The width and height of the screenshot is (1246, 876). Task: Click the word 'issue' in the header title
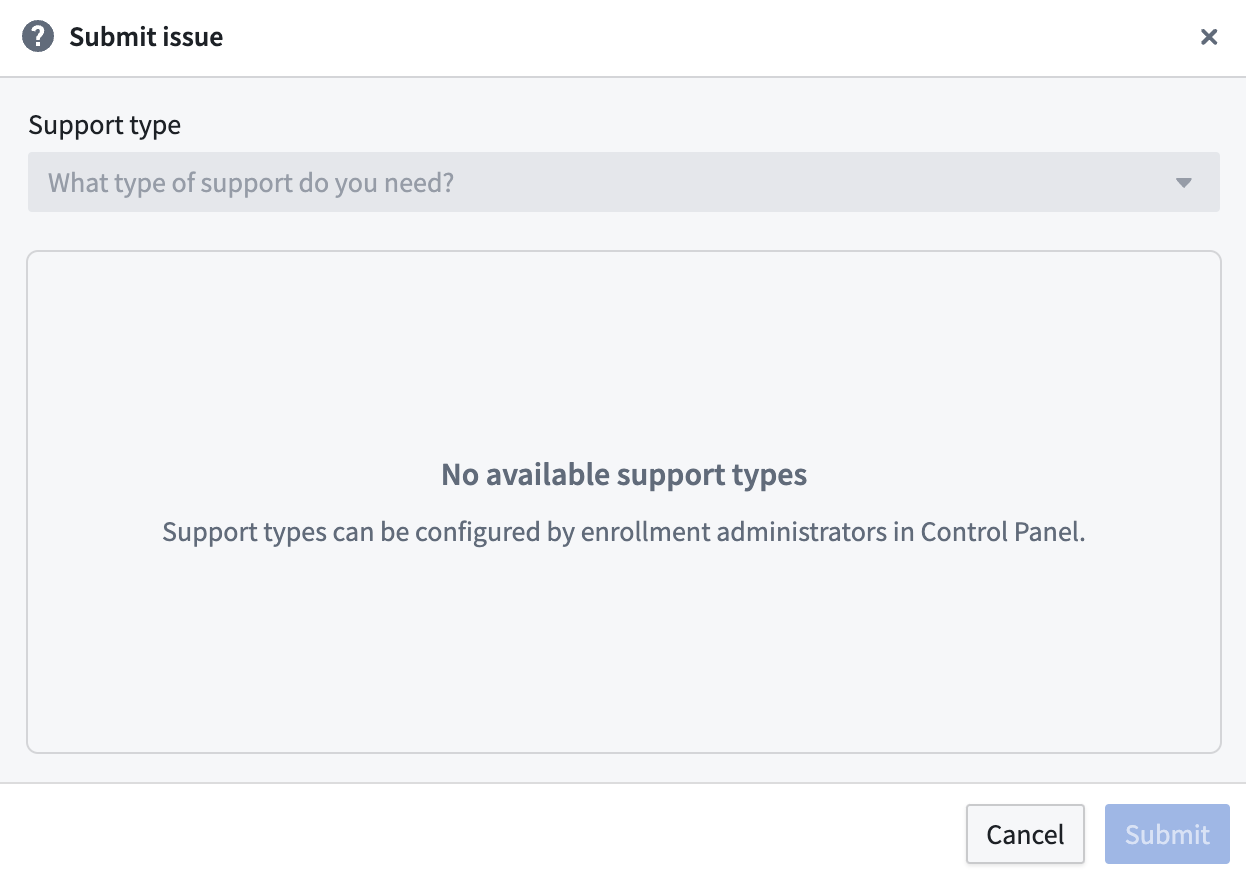pyautogui.click(x=193, y=37)
